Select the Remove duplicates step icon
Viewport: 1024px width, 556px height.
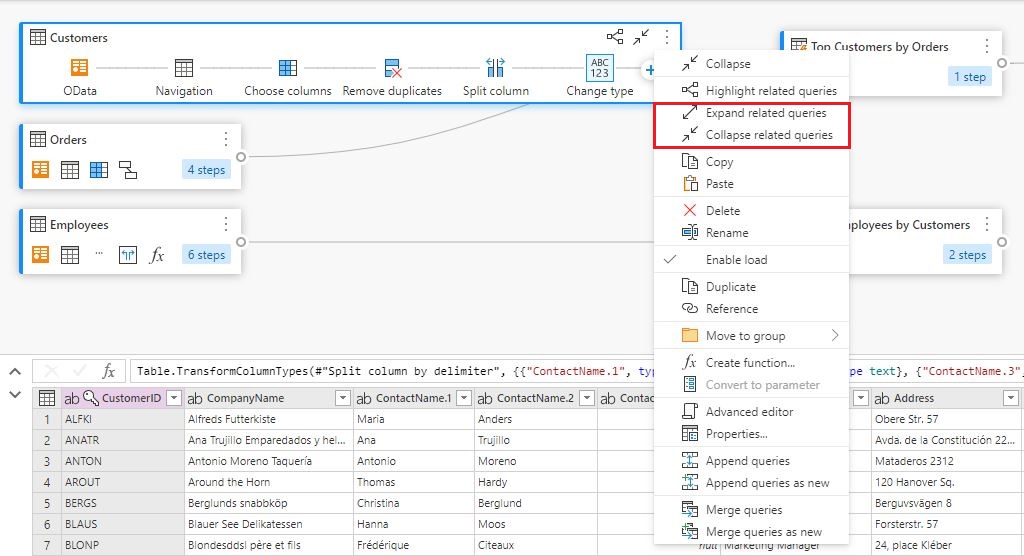click(x=393, y=68)
